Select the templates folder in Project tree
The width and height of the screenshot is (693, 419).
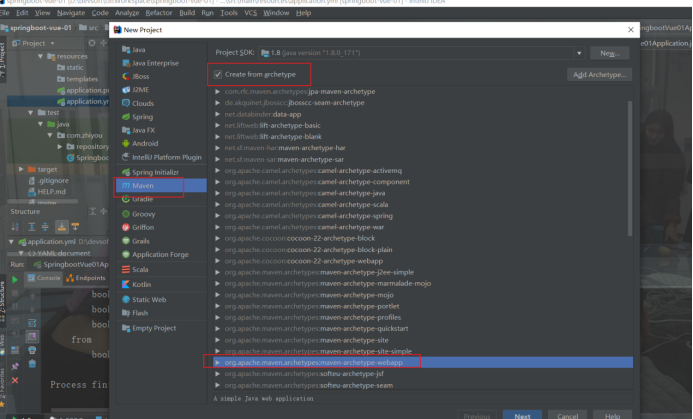point(77,79)
